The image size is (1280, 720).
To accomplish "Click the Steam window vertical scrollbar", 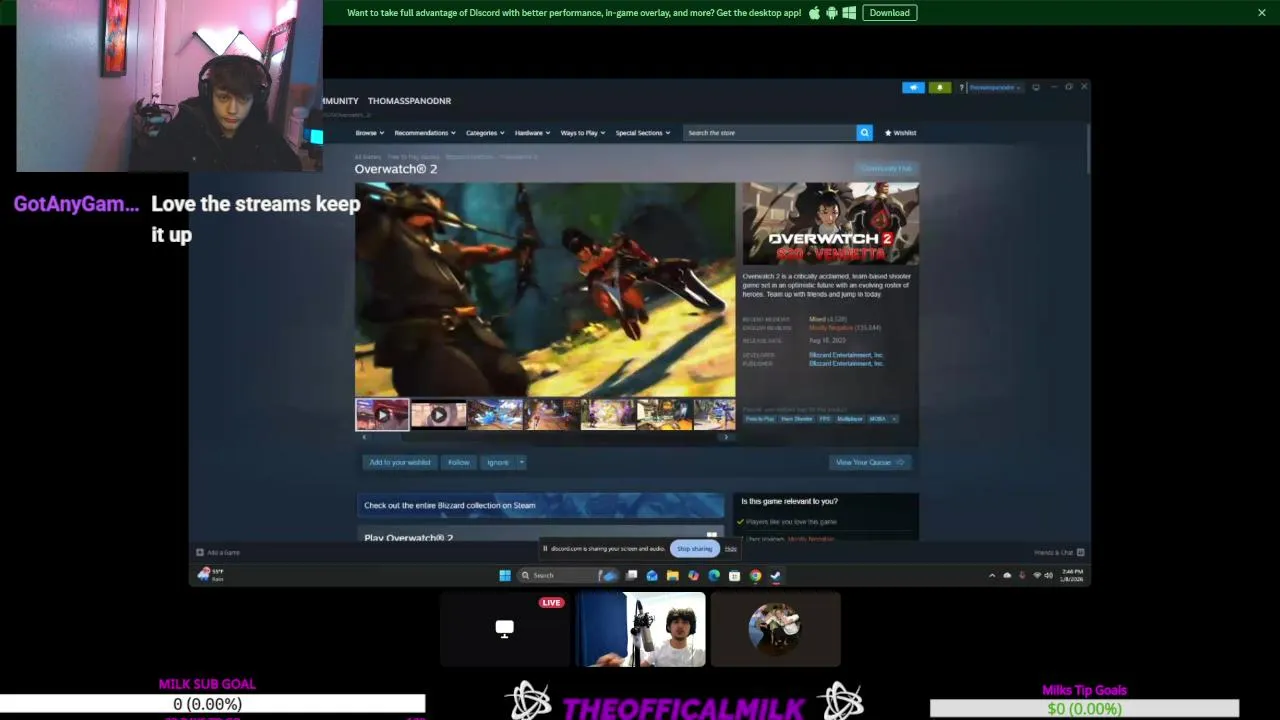I will [x=1087, y=150].
